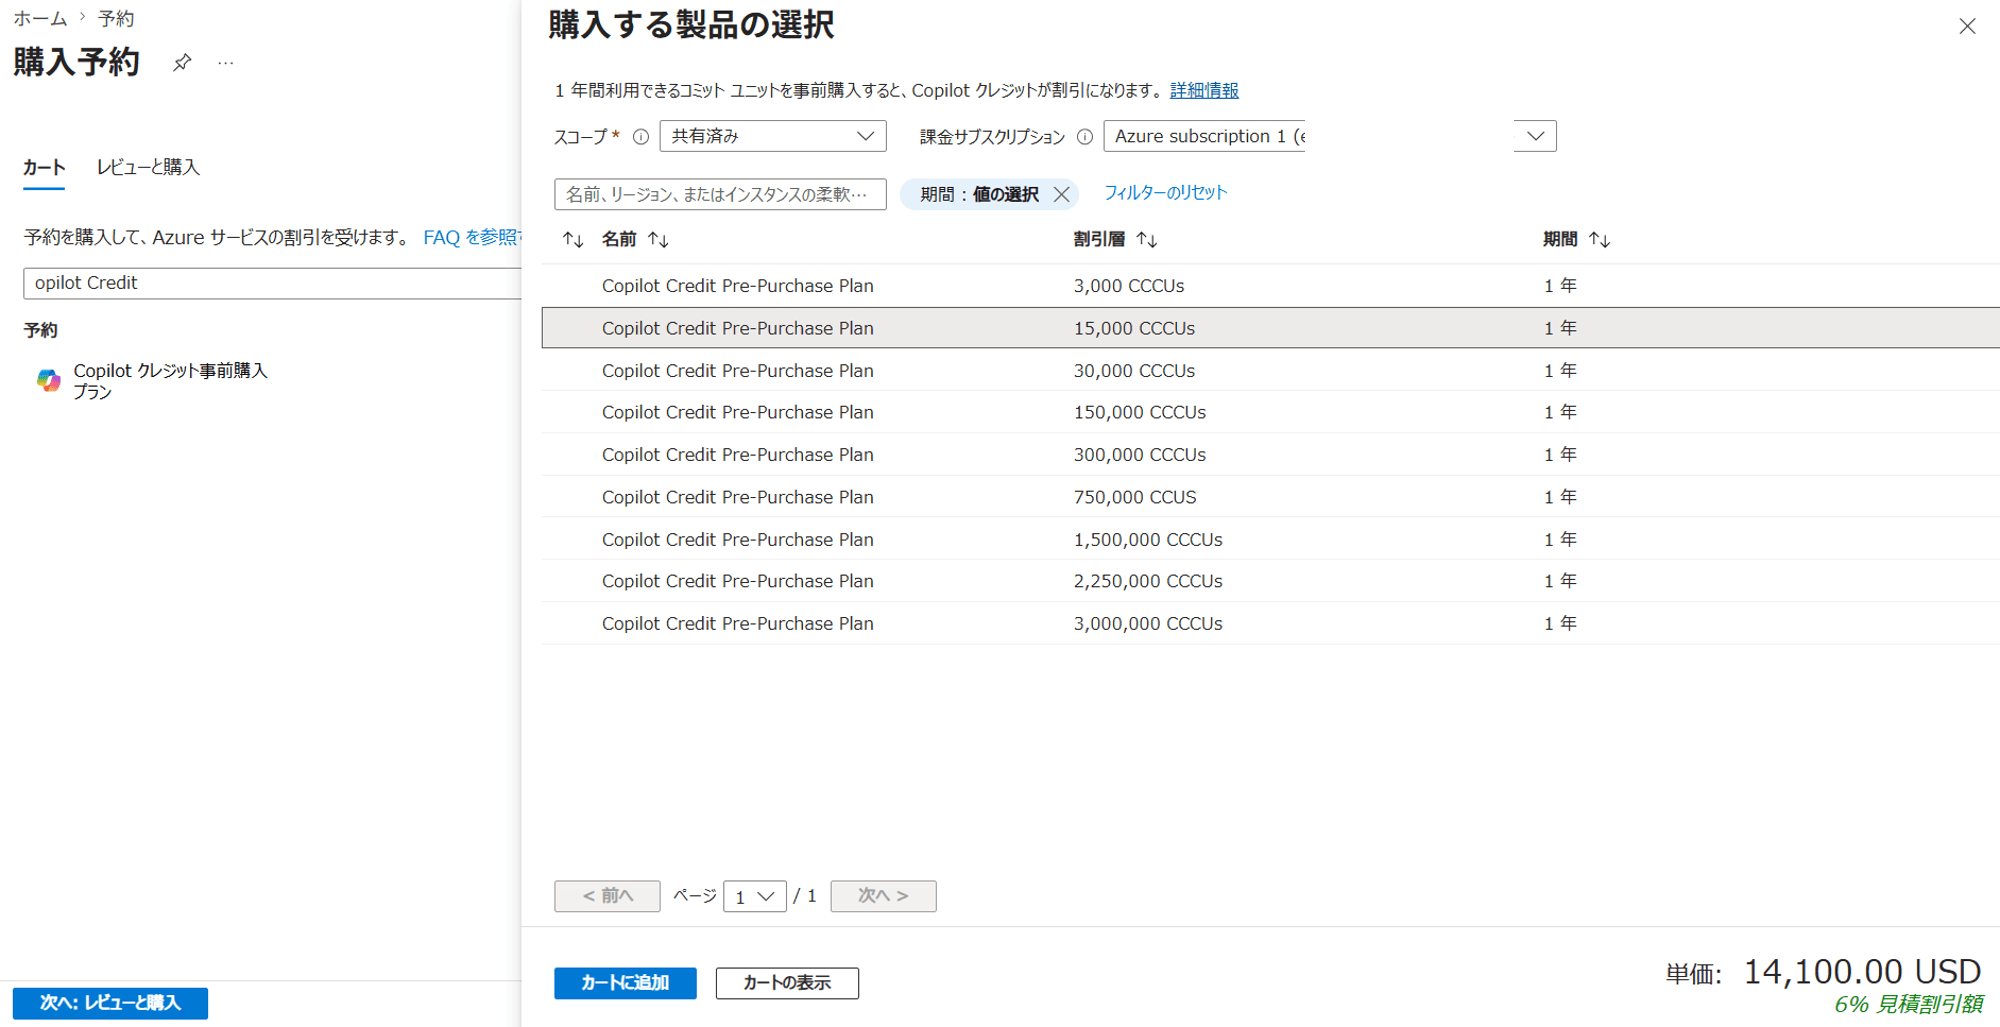Click the leftmost sort arrows in header

point(573,240)
